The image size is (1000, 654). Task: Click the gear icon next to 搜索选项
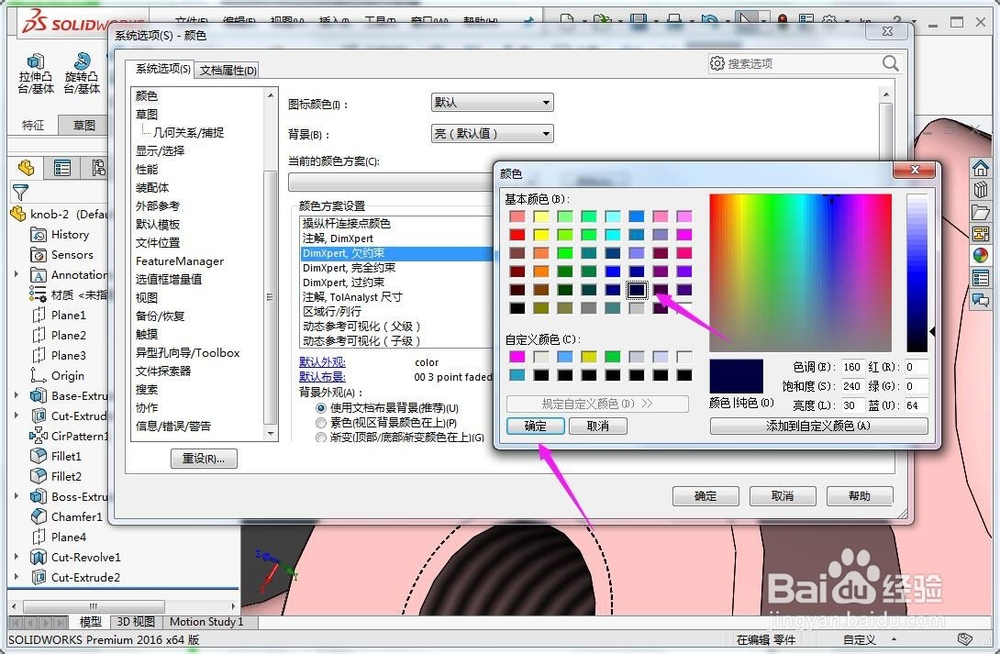[717, 62]
